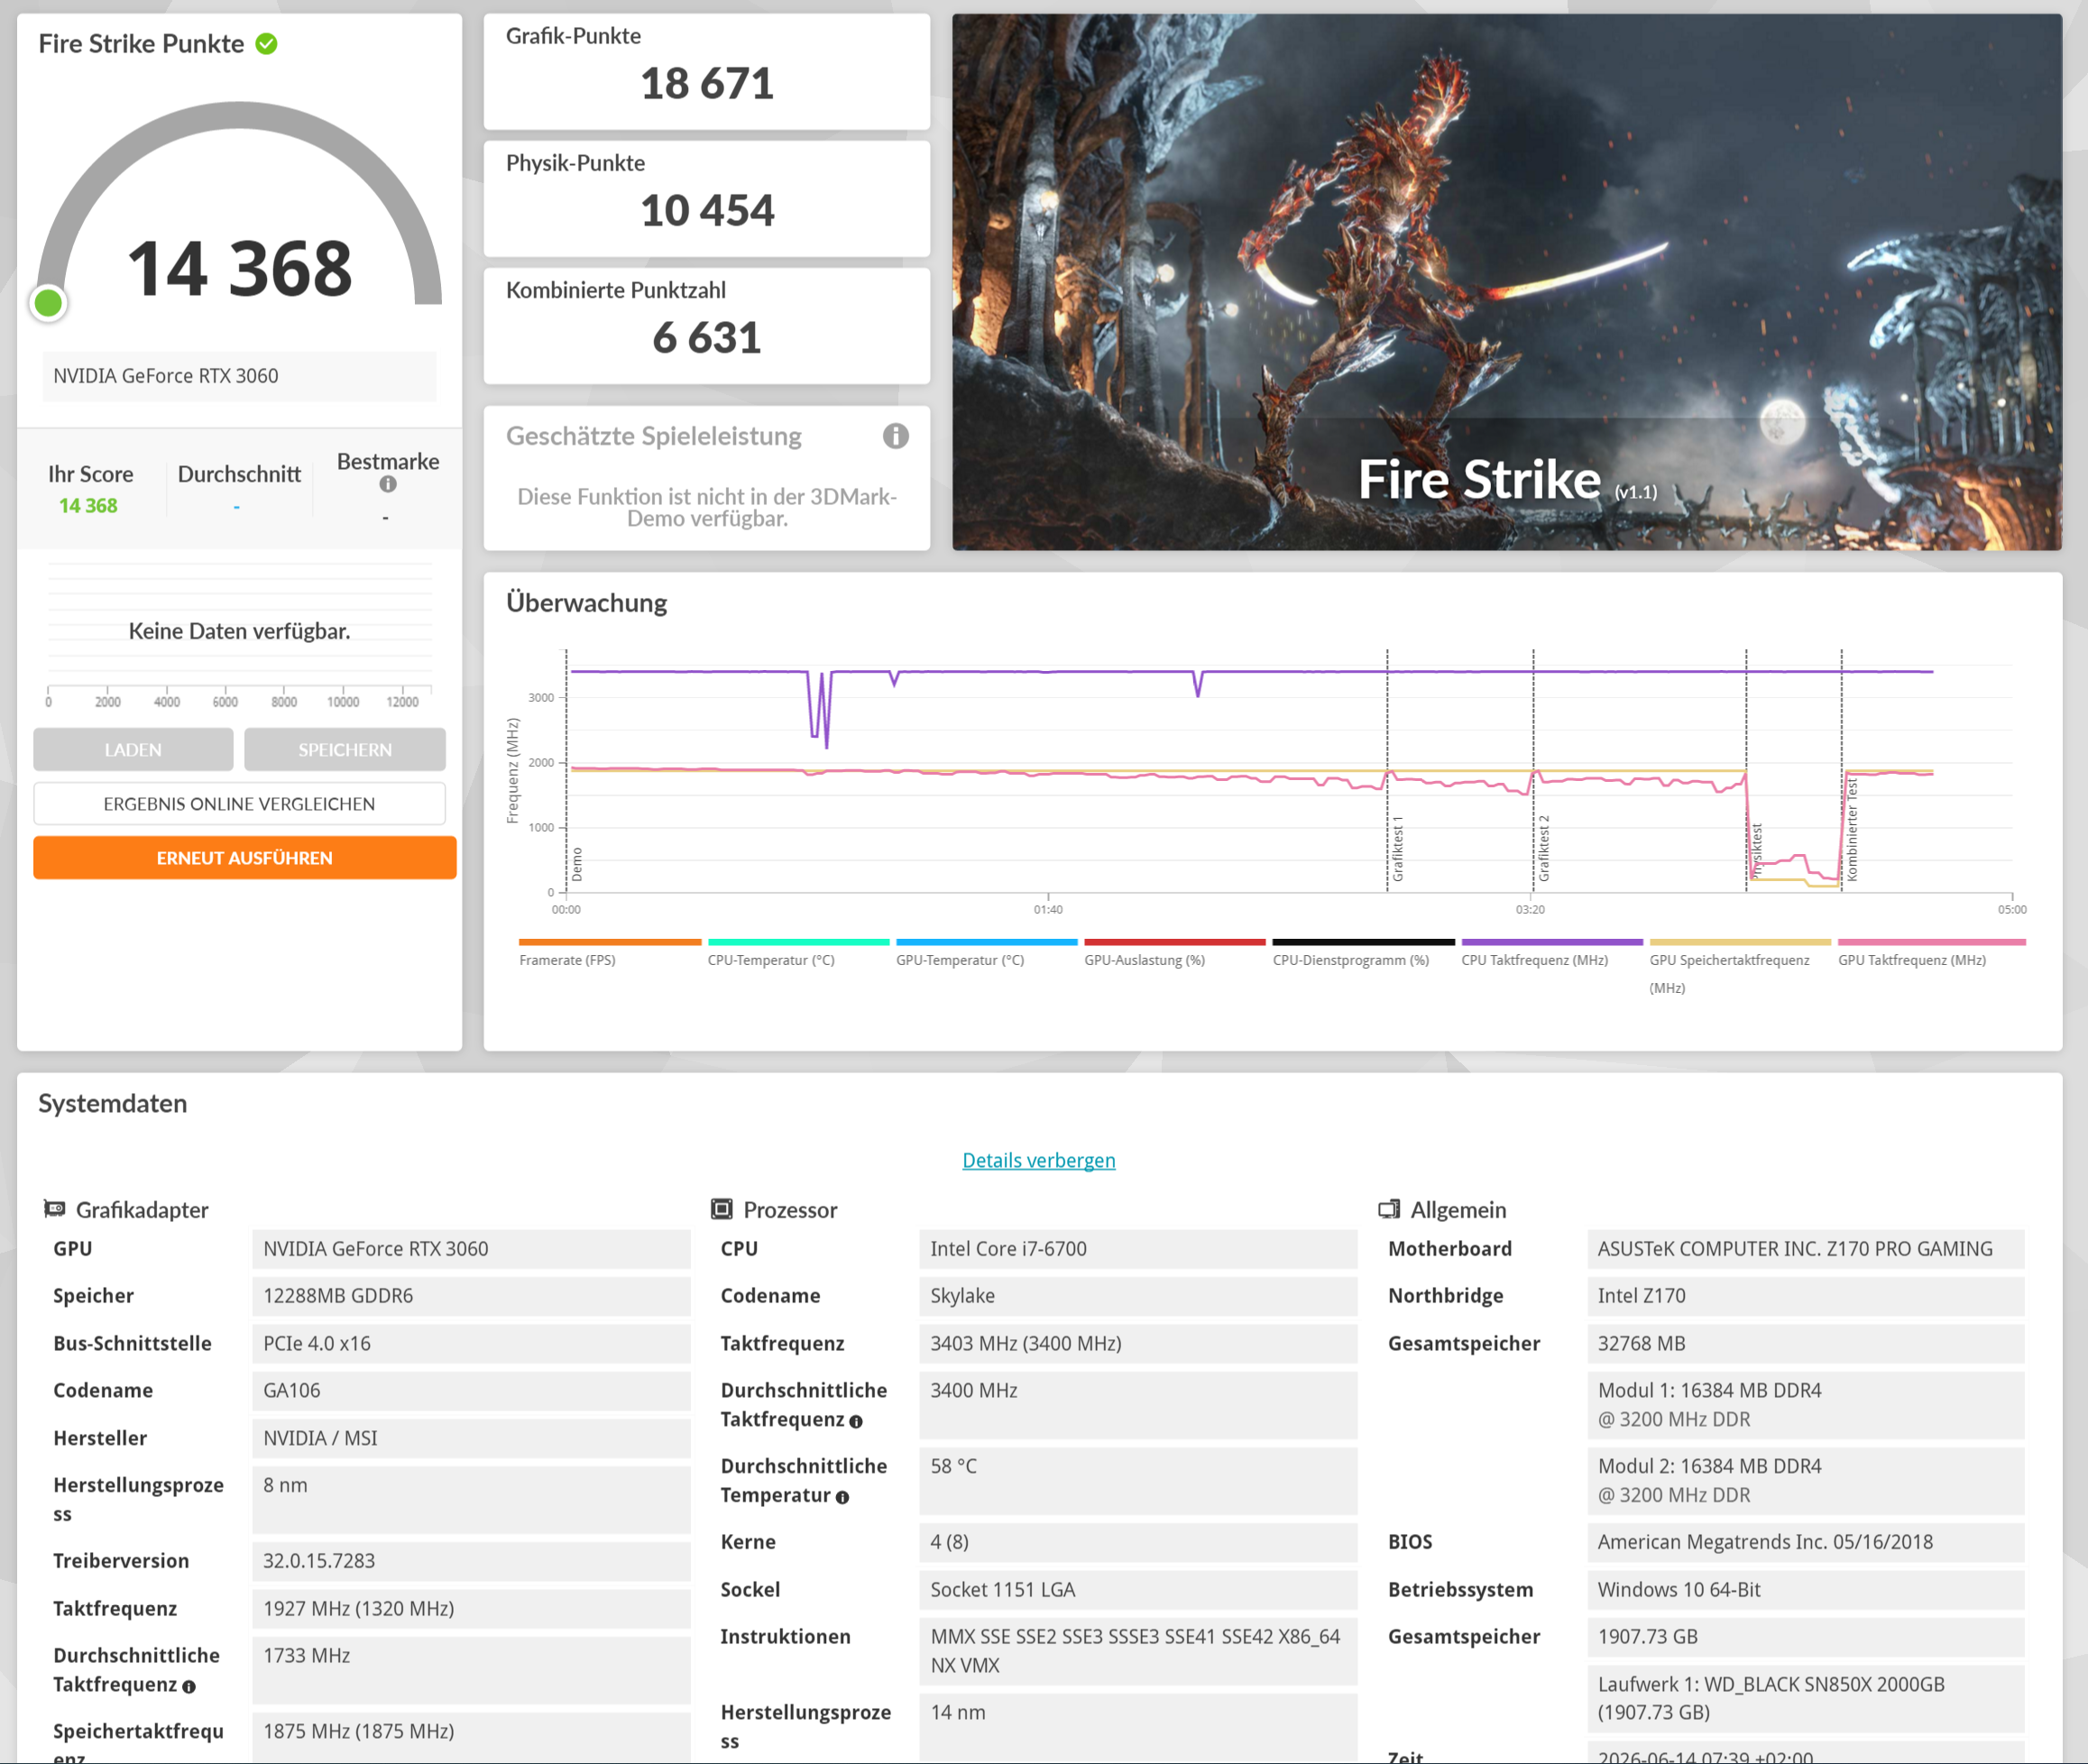Screen dimensions: 2088x1764
Task: Click the Grafiktest 1 marker in chart
Action: (1397, 848)
